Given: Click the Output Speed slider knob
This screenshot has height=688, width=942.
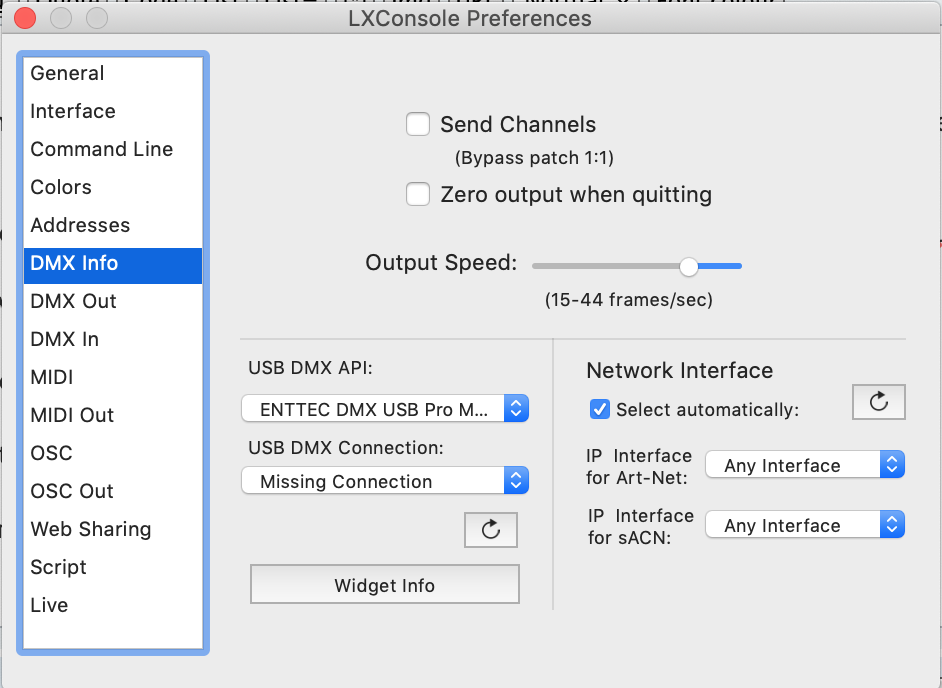Looking at the screenshot, I should click(688, 266).
